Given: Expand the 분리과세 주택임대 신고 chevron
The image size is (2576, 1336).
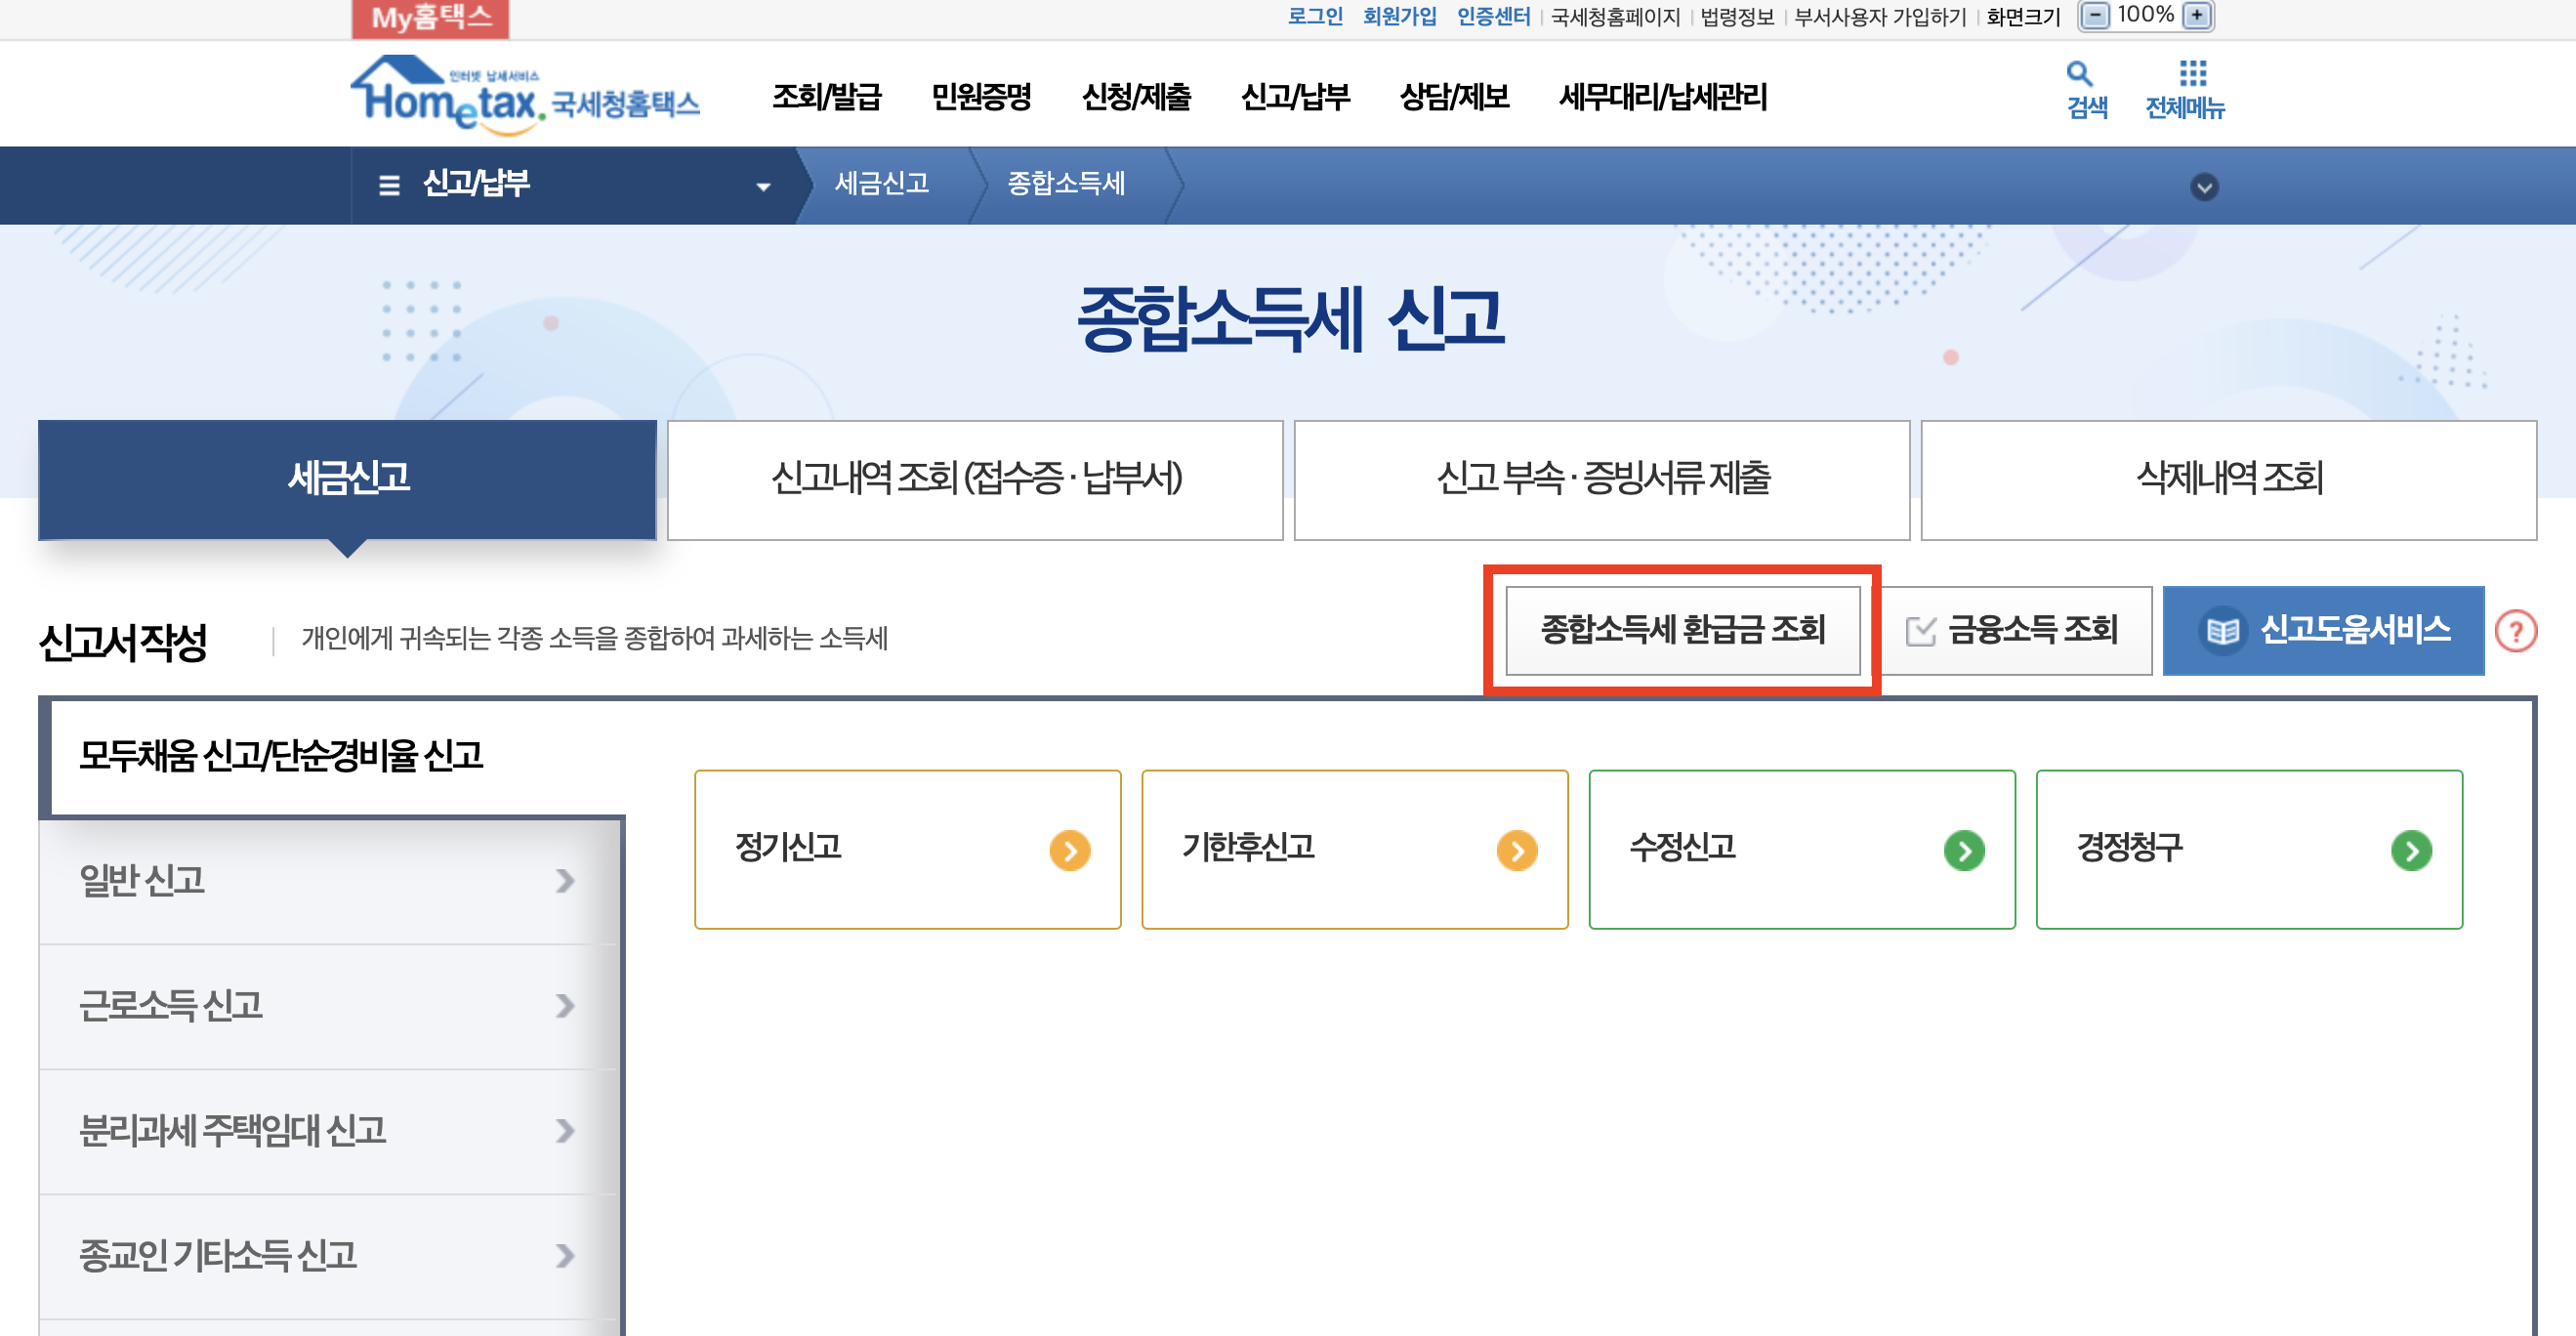Looking at the screenshot, I should [x=565, y=1130].
